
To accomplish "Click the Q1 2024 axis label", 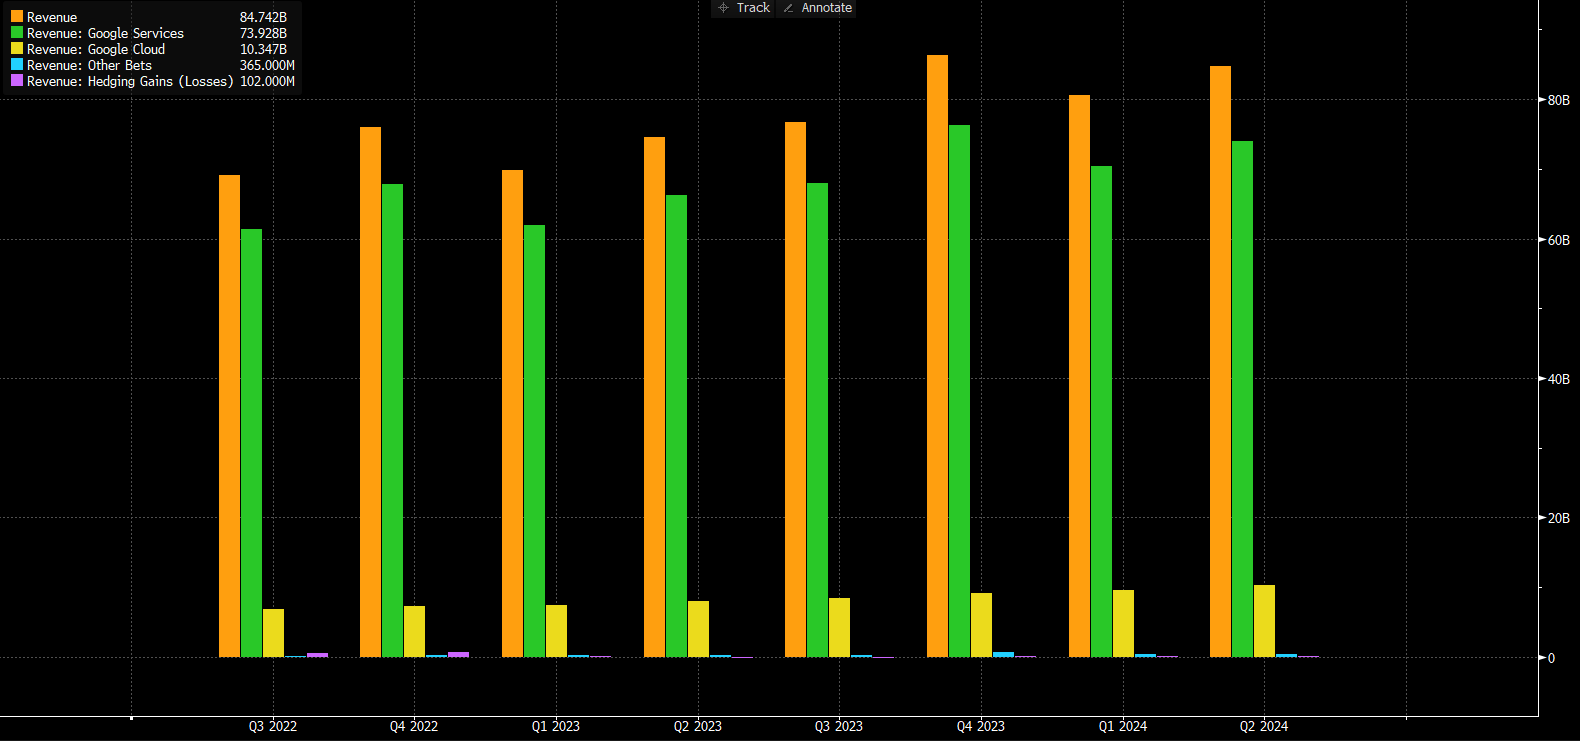I will (x=1123, y=726).
